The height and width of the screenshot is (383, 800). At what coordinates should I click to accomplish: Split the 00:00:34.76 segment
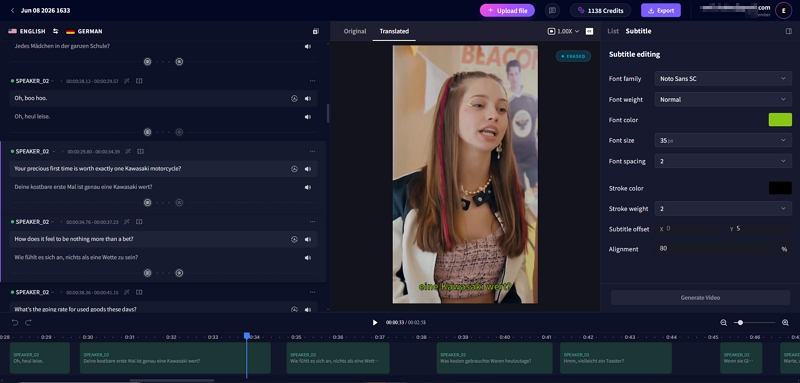(x=139, y=222)
